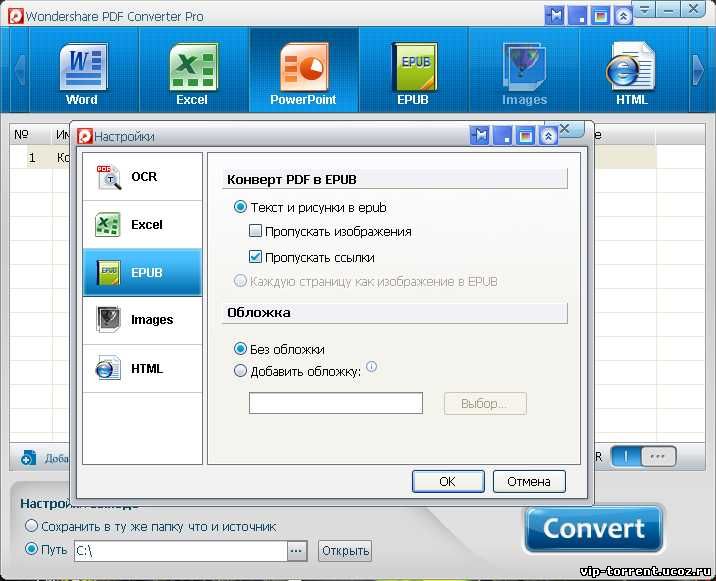This screenshot has height=581, width=716.
Task: Click the add file icon at bottom left
Action: (28, 457)
